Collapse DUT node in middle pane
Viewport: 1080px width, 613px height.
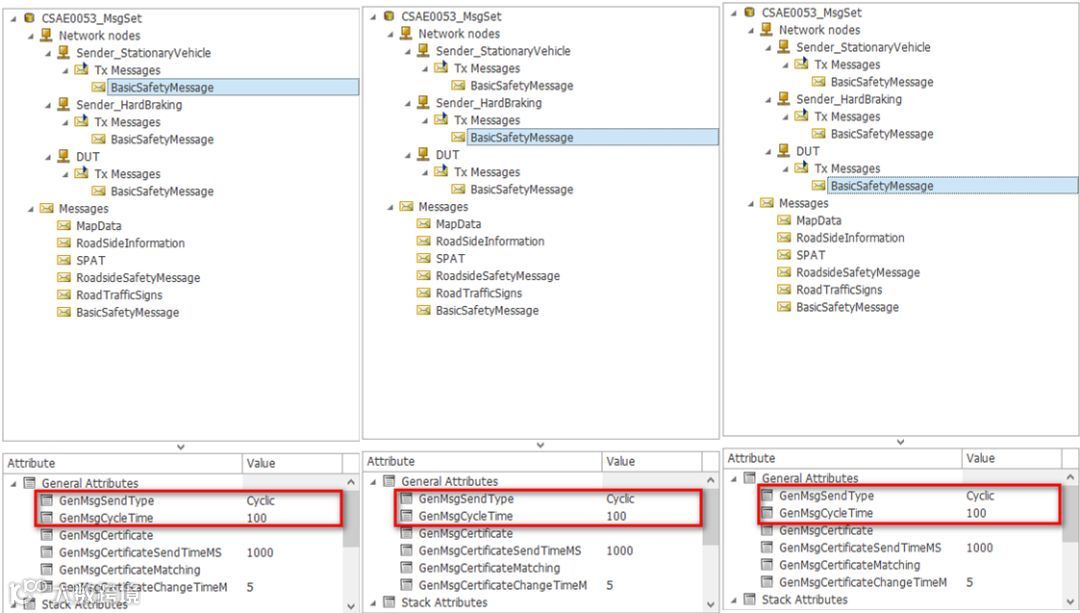pyautogui.click(x=408, y=155)
